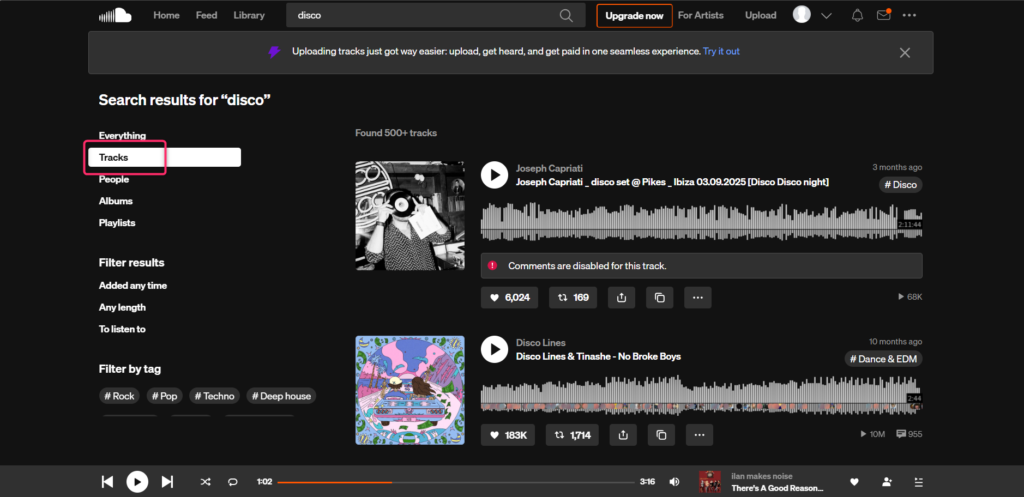Share the Joseph Capriati track
Image resolution: width=1024 pixels, height=497 pixels.
pos(622,297)
